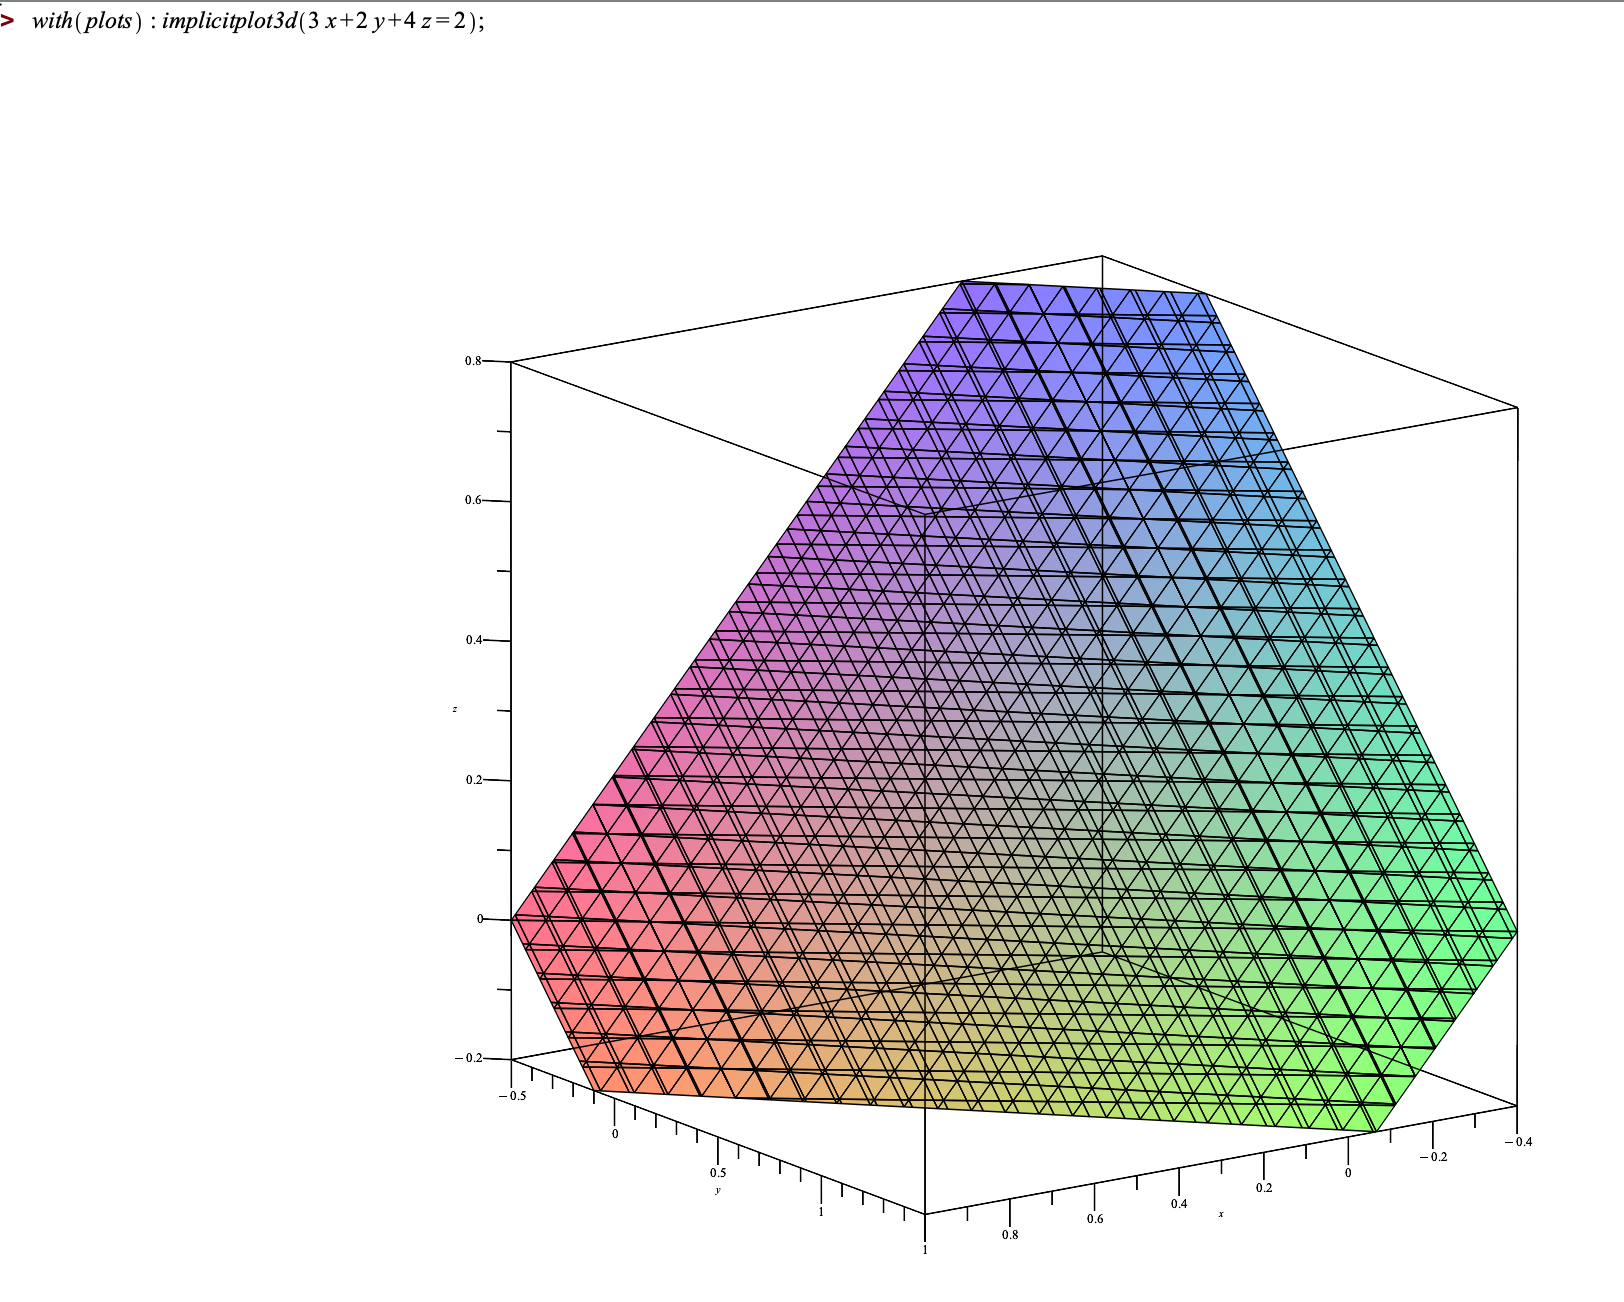Click the x axis name label
This screenshot has height=1302, width=1624.
click(x=1221, y=1214)
